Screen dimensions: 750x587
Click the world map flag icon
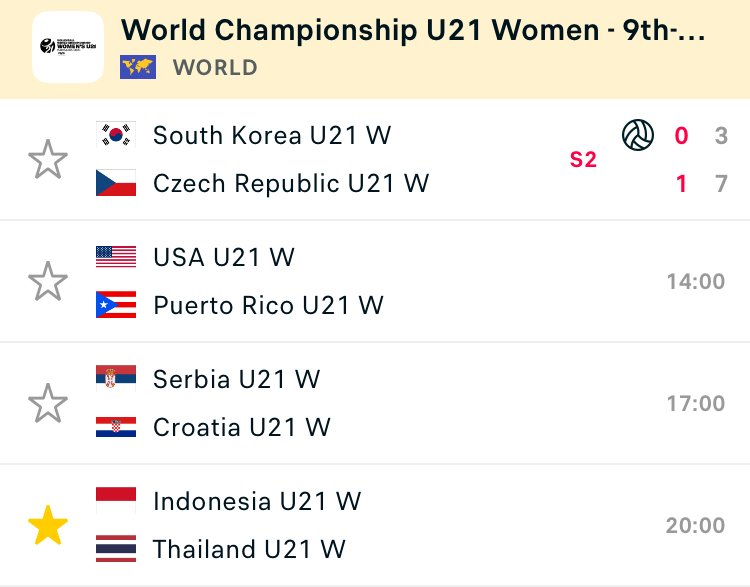tap(138, 67)
